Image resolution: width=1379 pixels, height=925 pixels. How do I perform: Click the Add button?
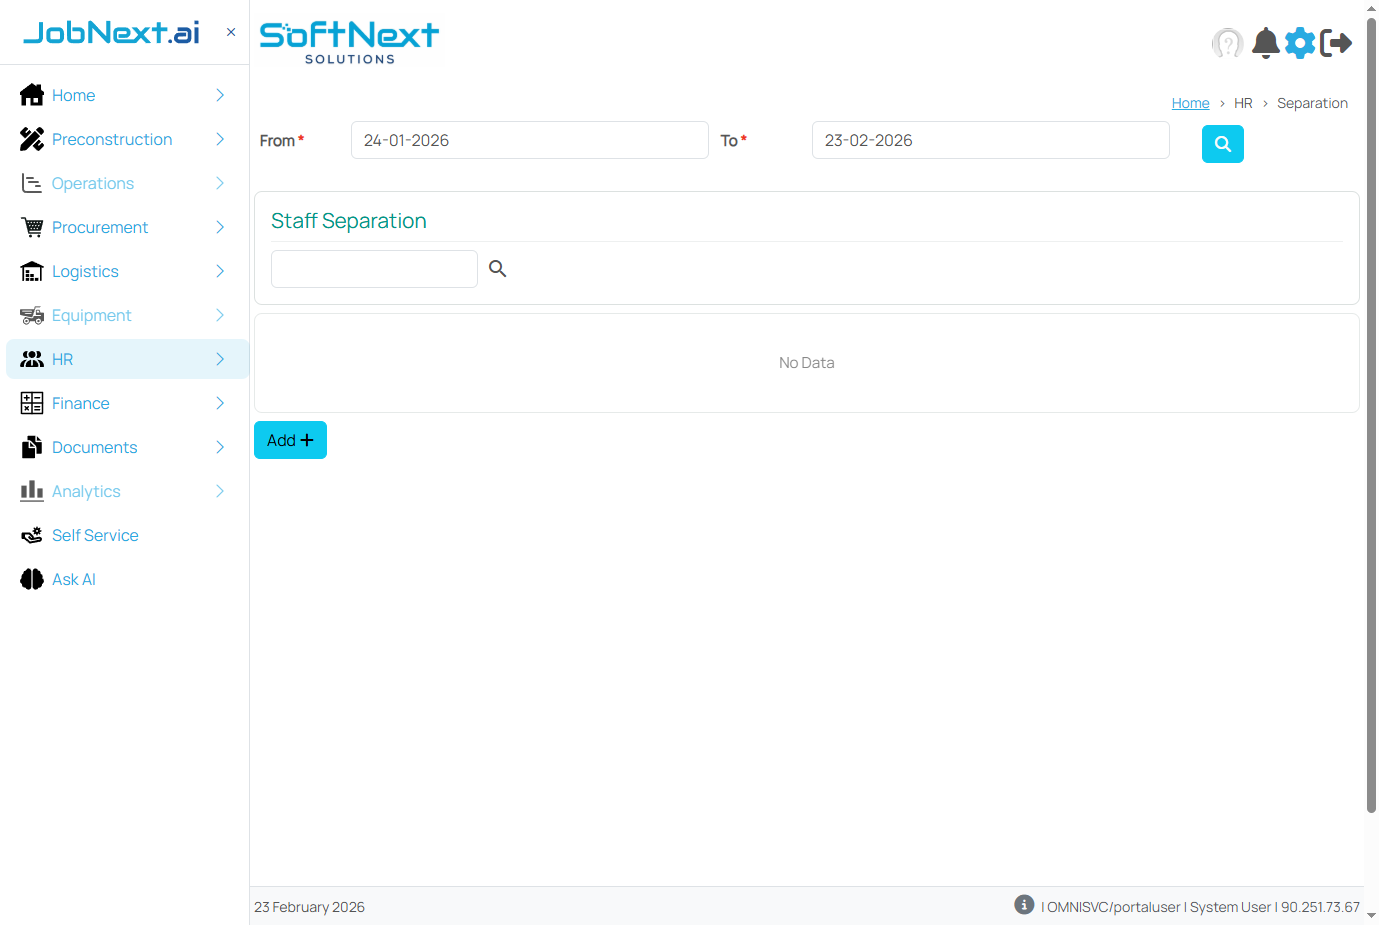pyautogui.click(x=290, y=440)
